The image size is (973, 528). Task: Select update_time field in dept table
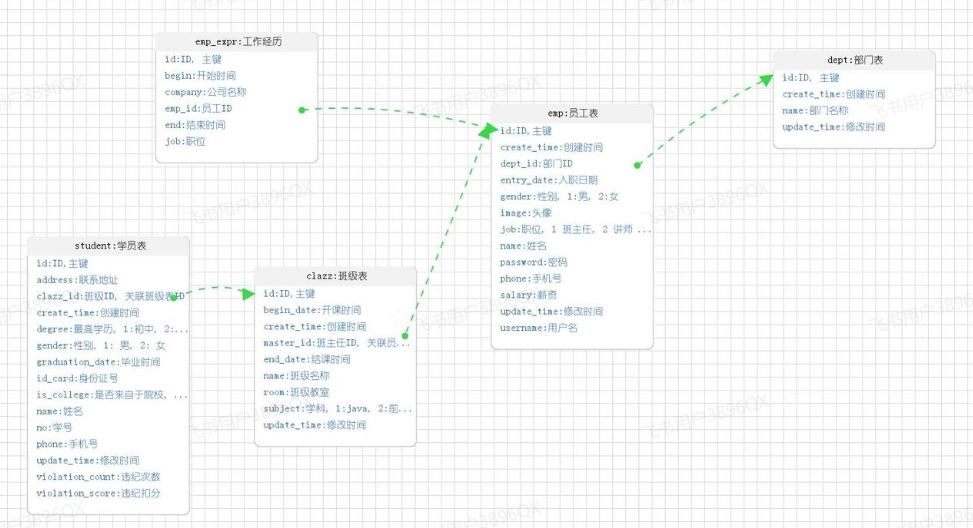[x=833, y=127]
